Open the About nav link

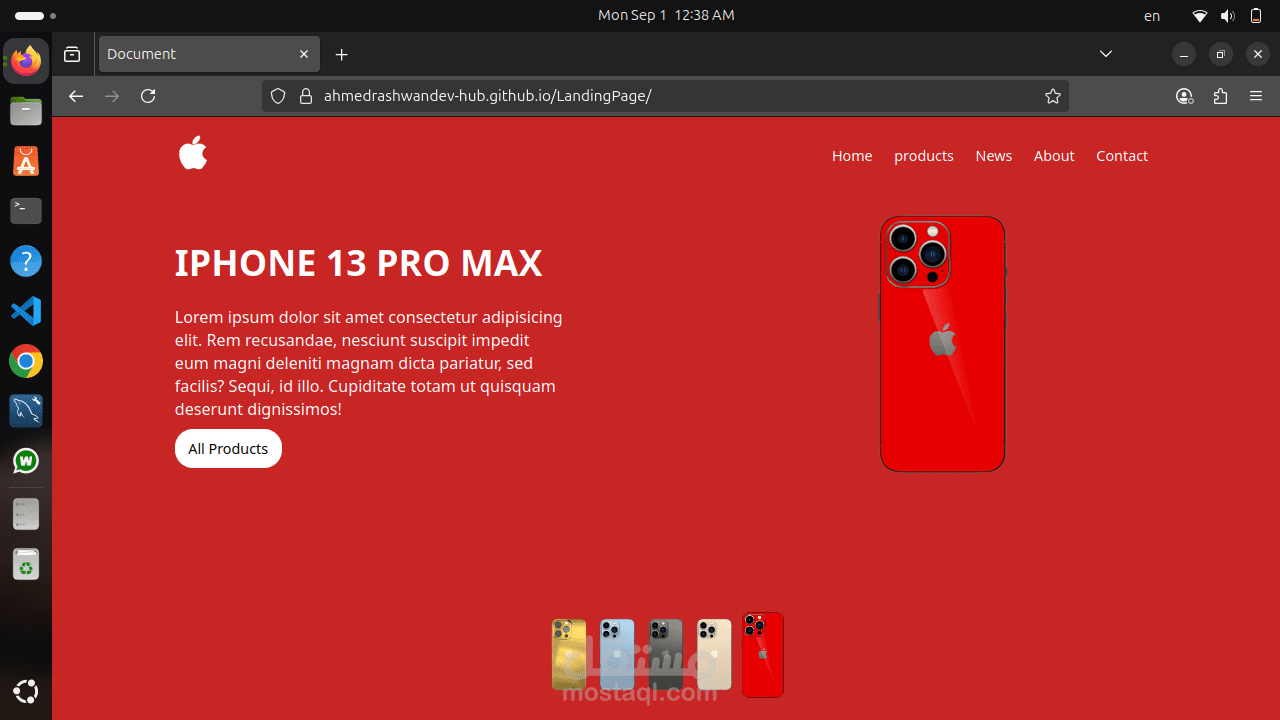click(x=1054, y=156)
